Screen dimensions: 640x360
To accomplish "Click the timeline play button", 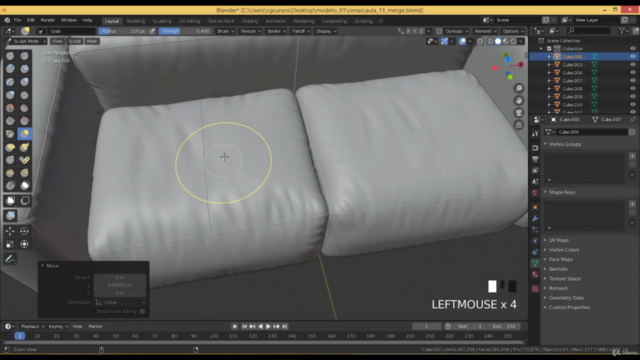I will (268, 327).
